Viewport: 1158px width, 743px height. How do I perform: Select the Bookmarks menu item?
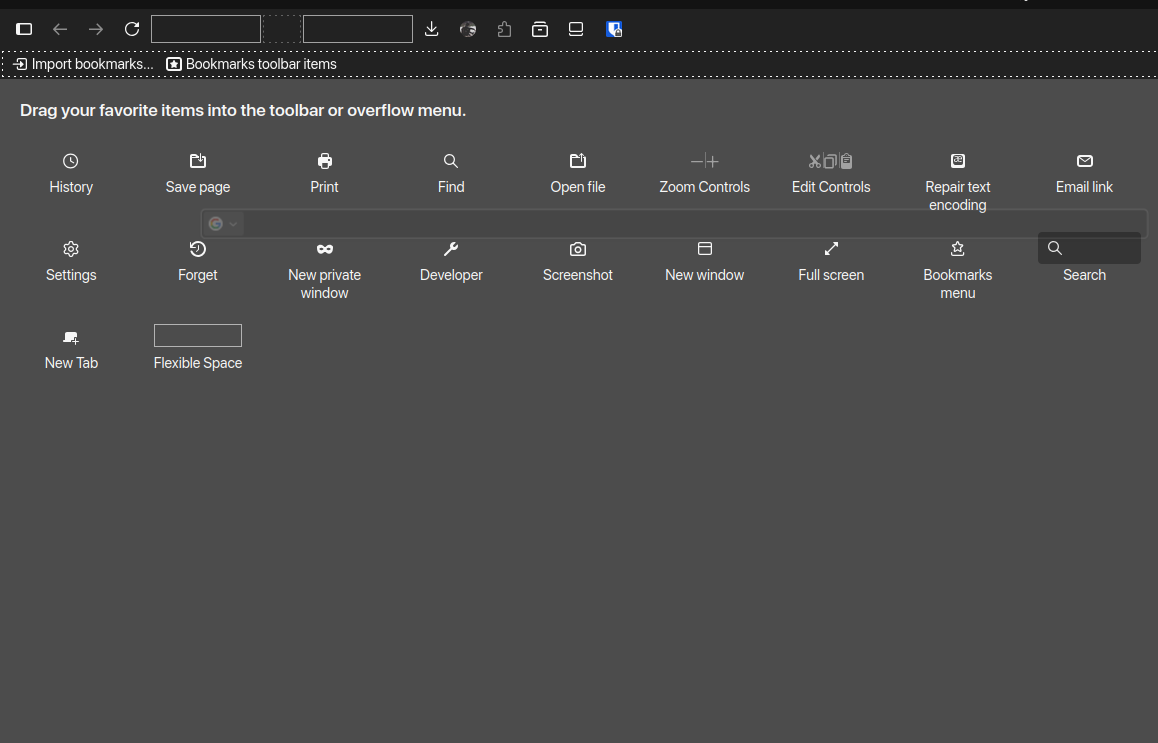pyautogui.click(x=957, y=249)
